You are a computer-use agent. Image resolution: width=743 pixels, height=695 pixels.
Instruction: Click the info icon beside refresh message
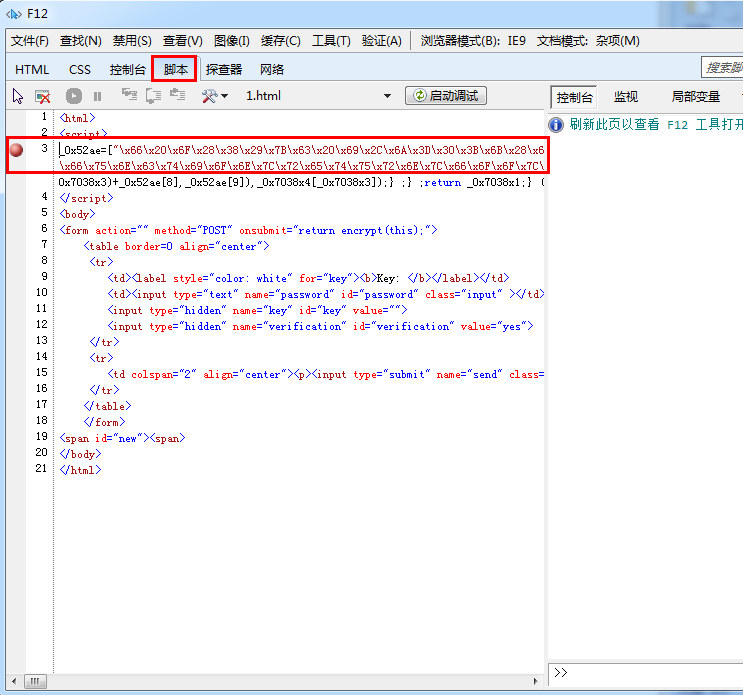pos(556,125)
